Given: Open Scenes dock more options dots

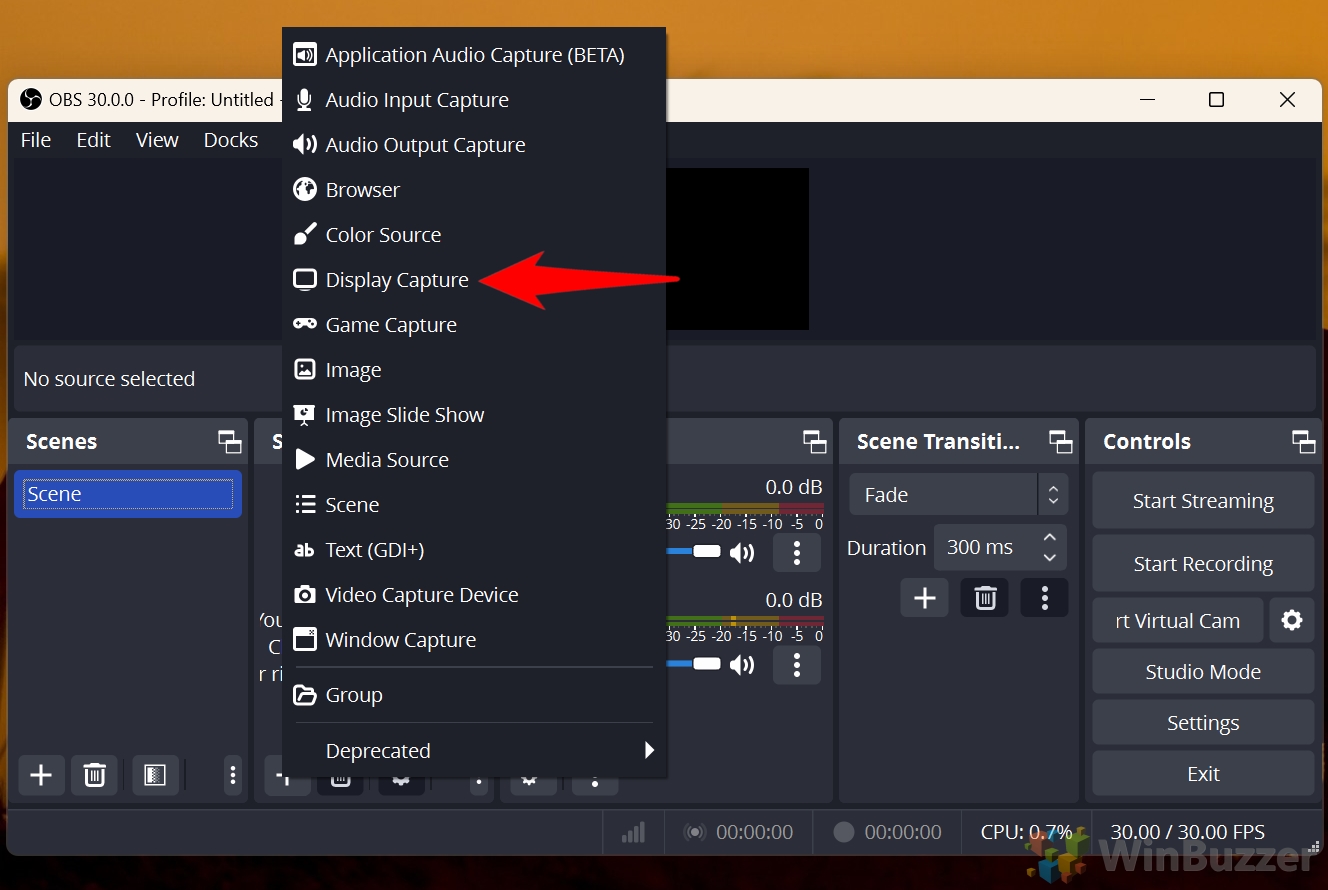Looking at the screenshot, I should pyautogui.click(x=232, y=775).
